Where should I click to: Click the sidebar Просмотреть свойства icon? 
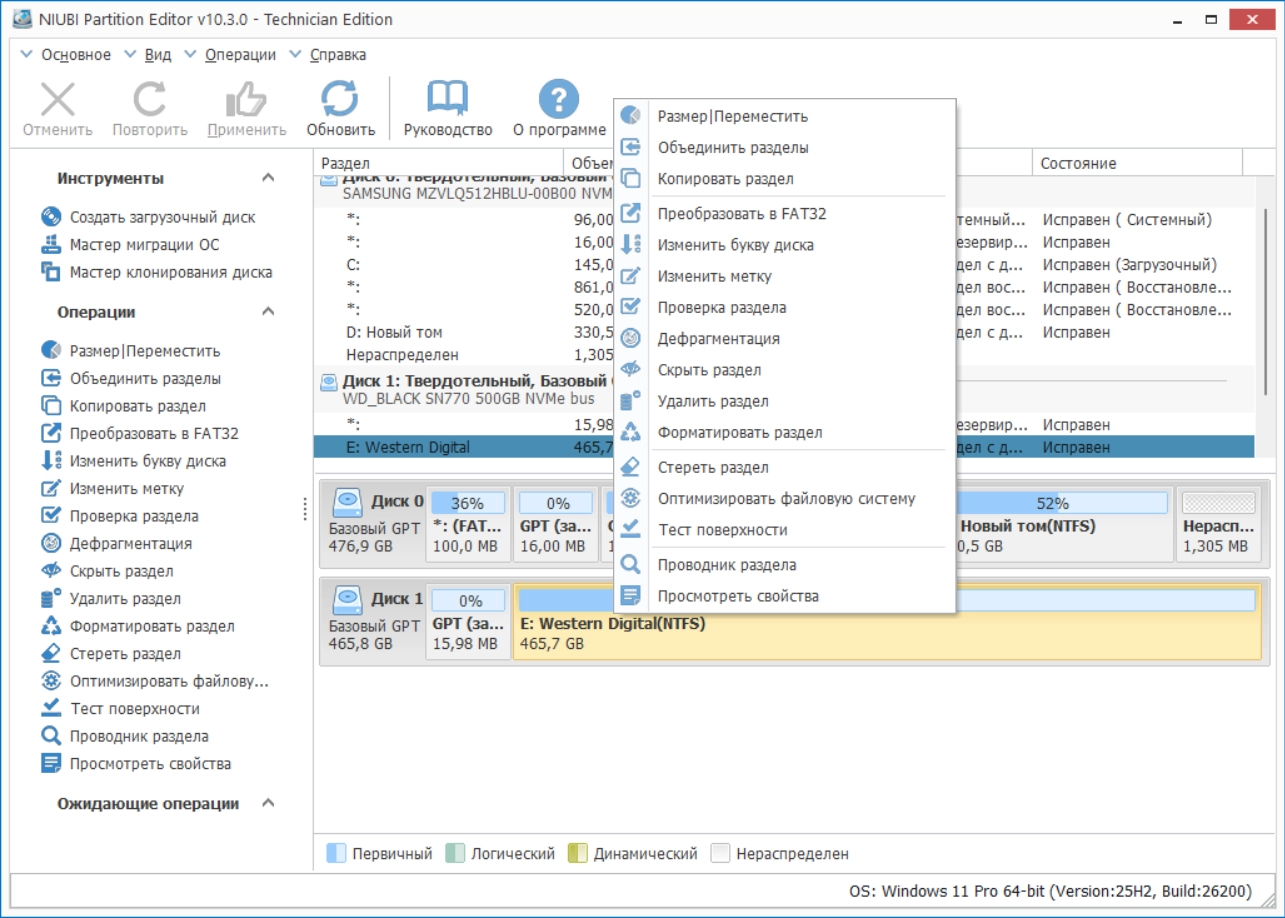click(x=51, y=764)
